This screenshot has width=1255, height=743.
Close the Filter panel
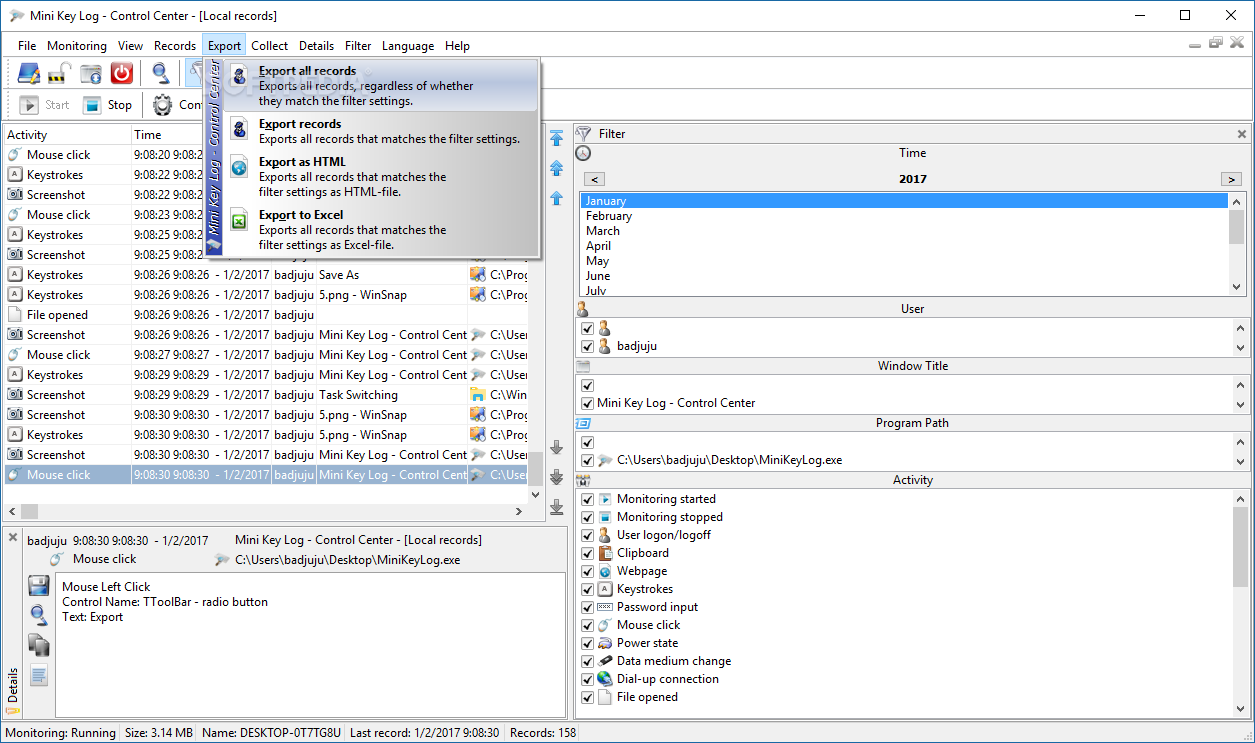[1242, 134]
